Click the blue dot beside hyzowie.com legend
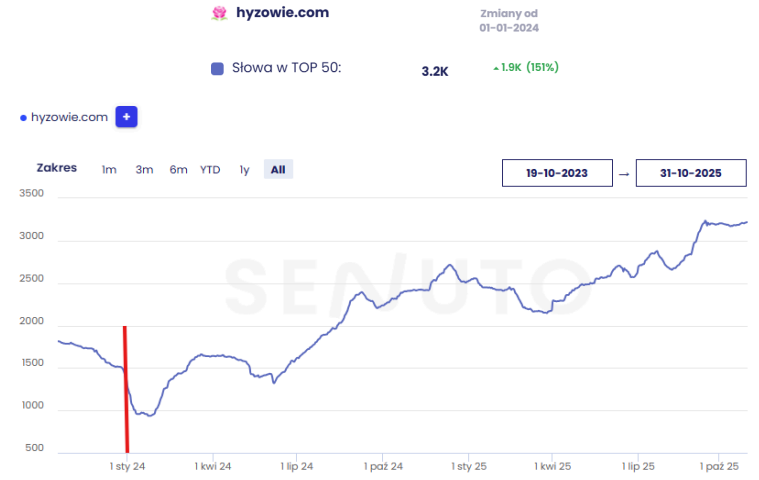Screen dimensions: 759x480 (23, 118)
